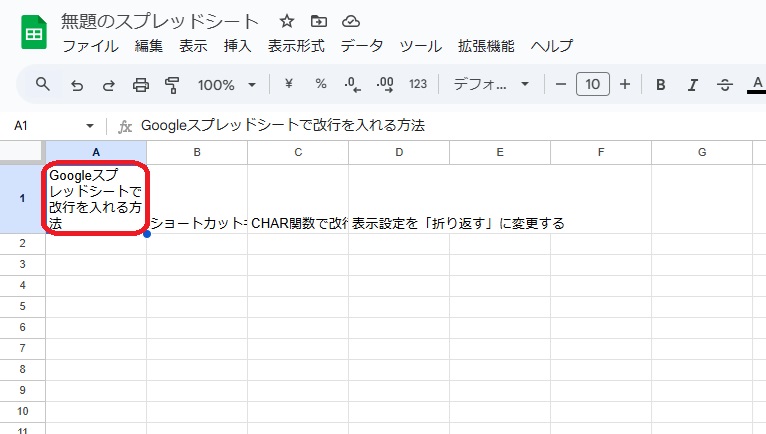Open the ファイル menu
The width and height of the screenshot is (766, 434).
point(90,46)
